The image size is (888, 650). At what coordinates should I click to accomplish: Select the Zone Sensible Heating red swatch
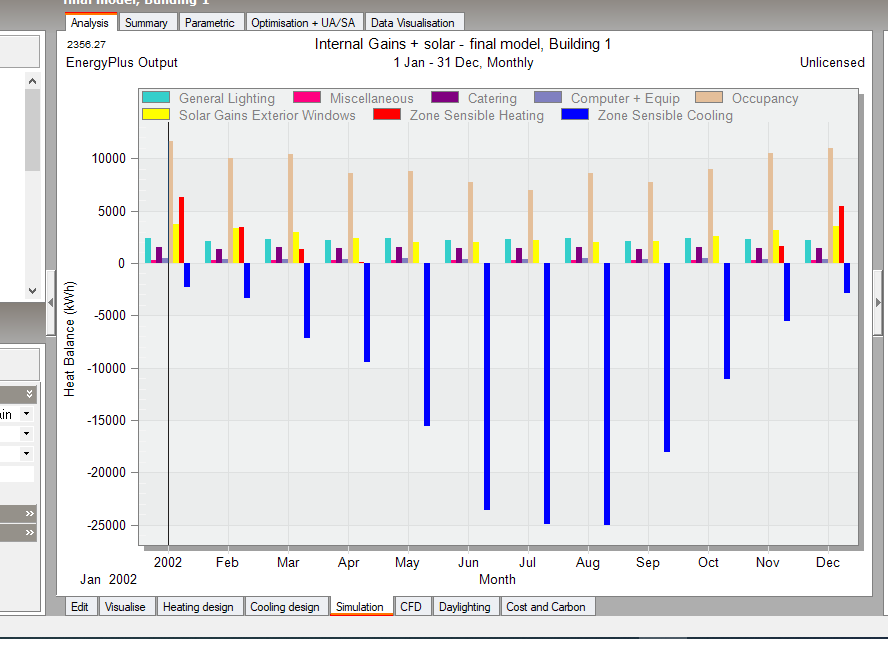coord(387,114)
